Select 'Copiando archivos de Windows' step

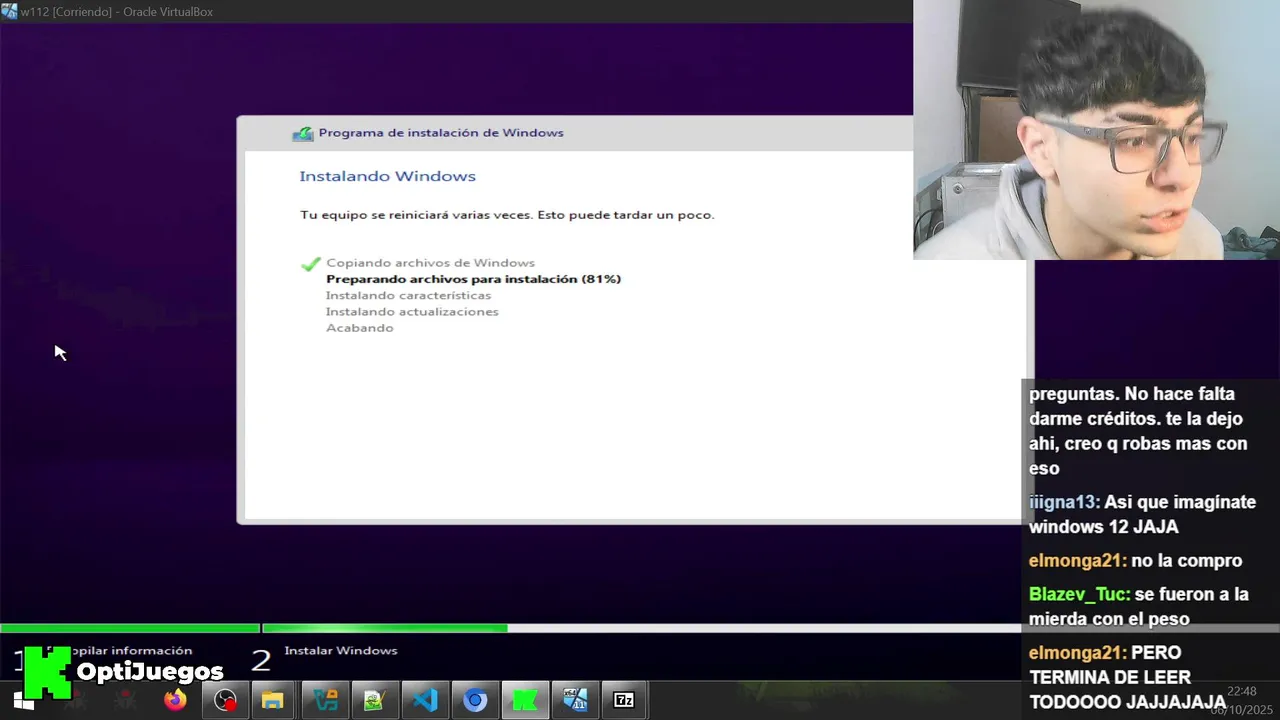(x=430, y=263)
